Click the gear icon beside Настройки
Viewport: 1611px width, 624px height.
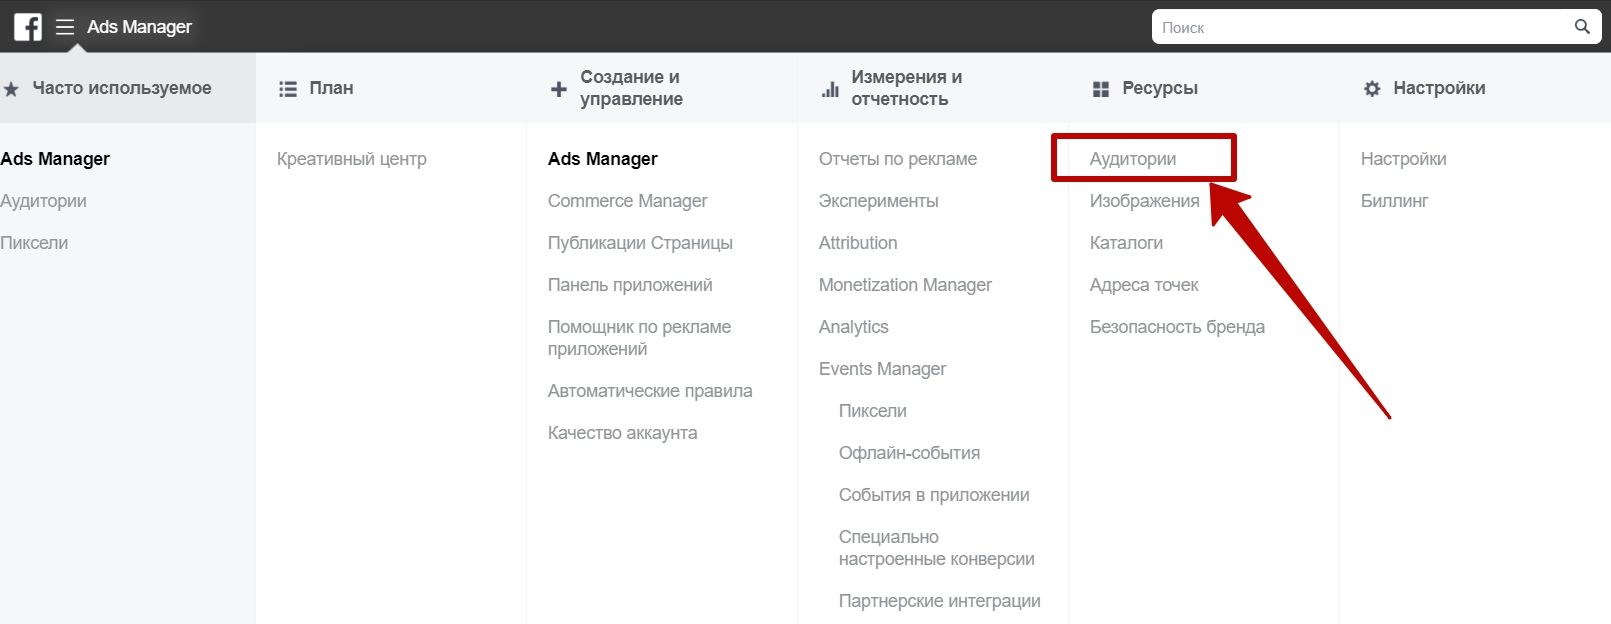[x=1372, y=89]
